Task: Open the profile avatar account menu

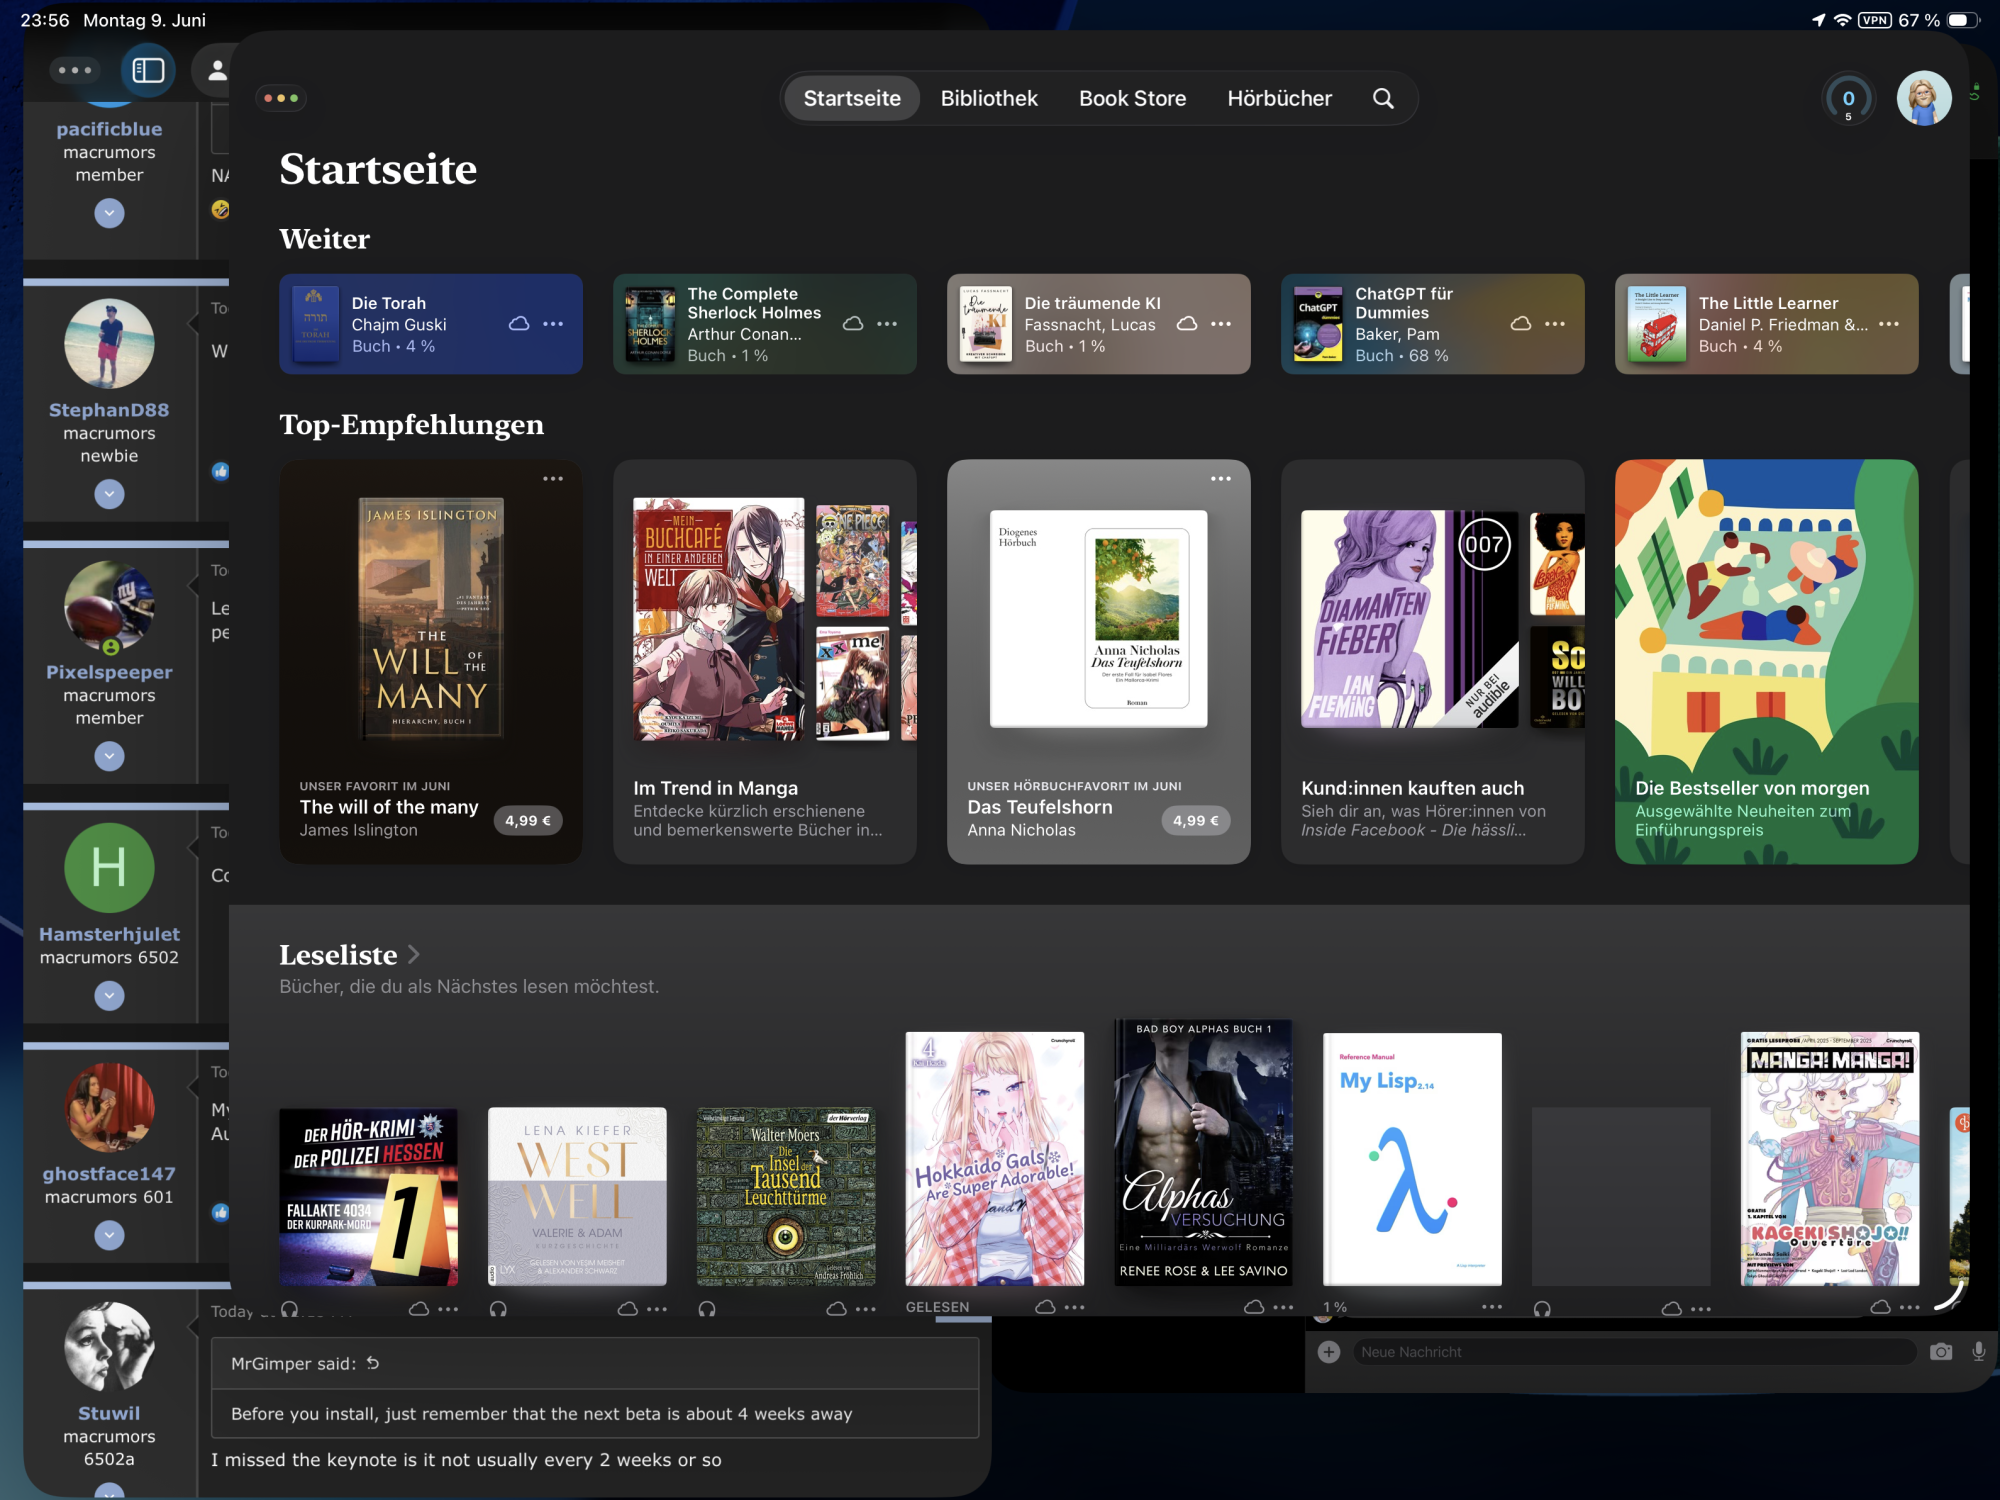Action: click(1923, 99)
